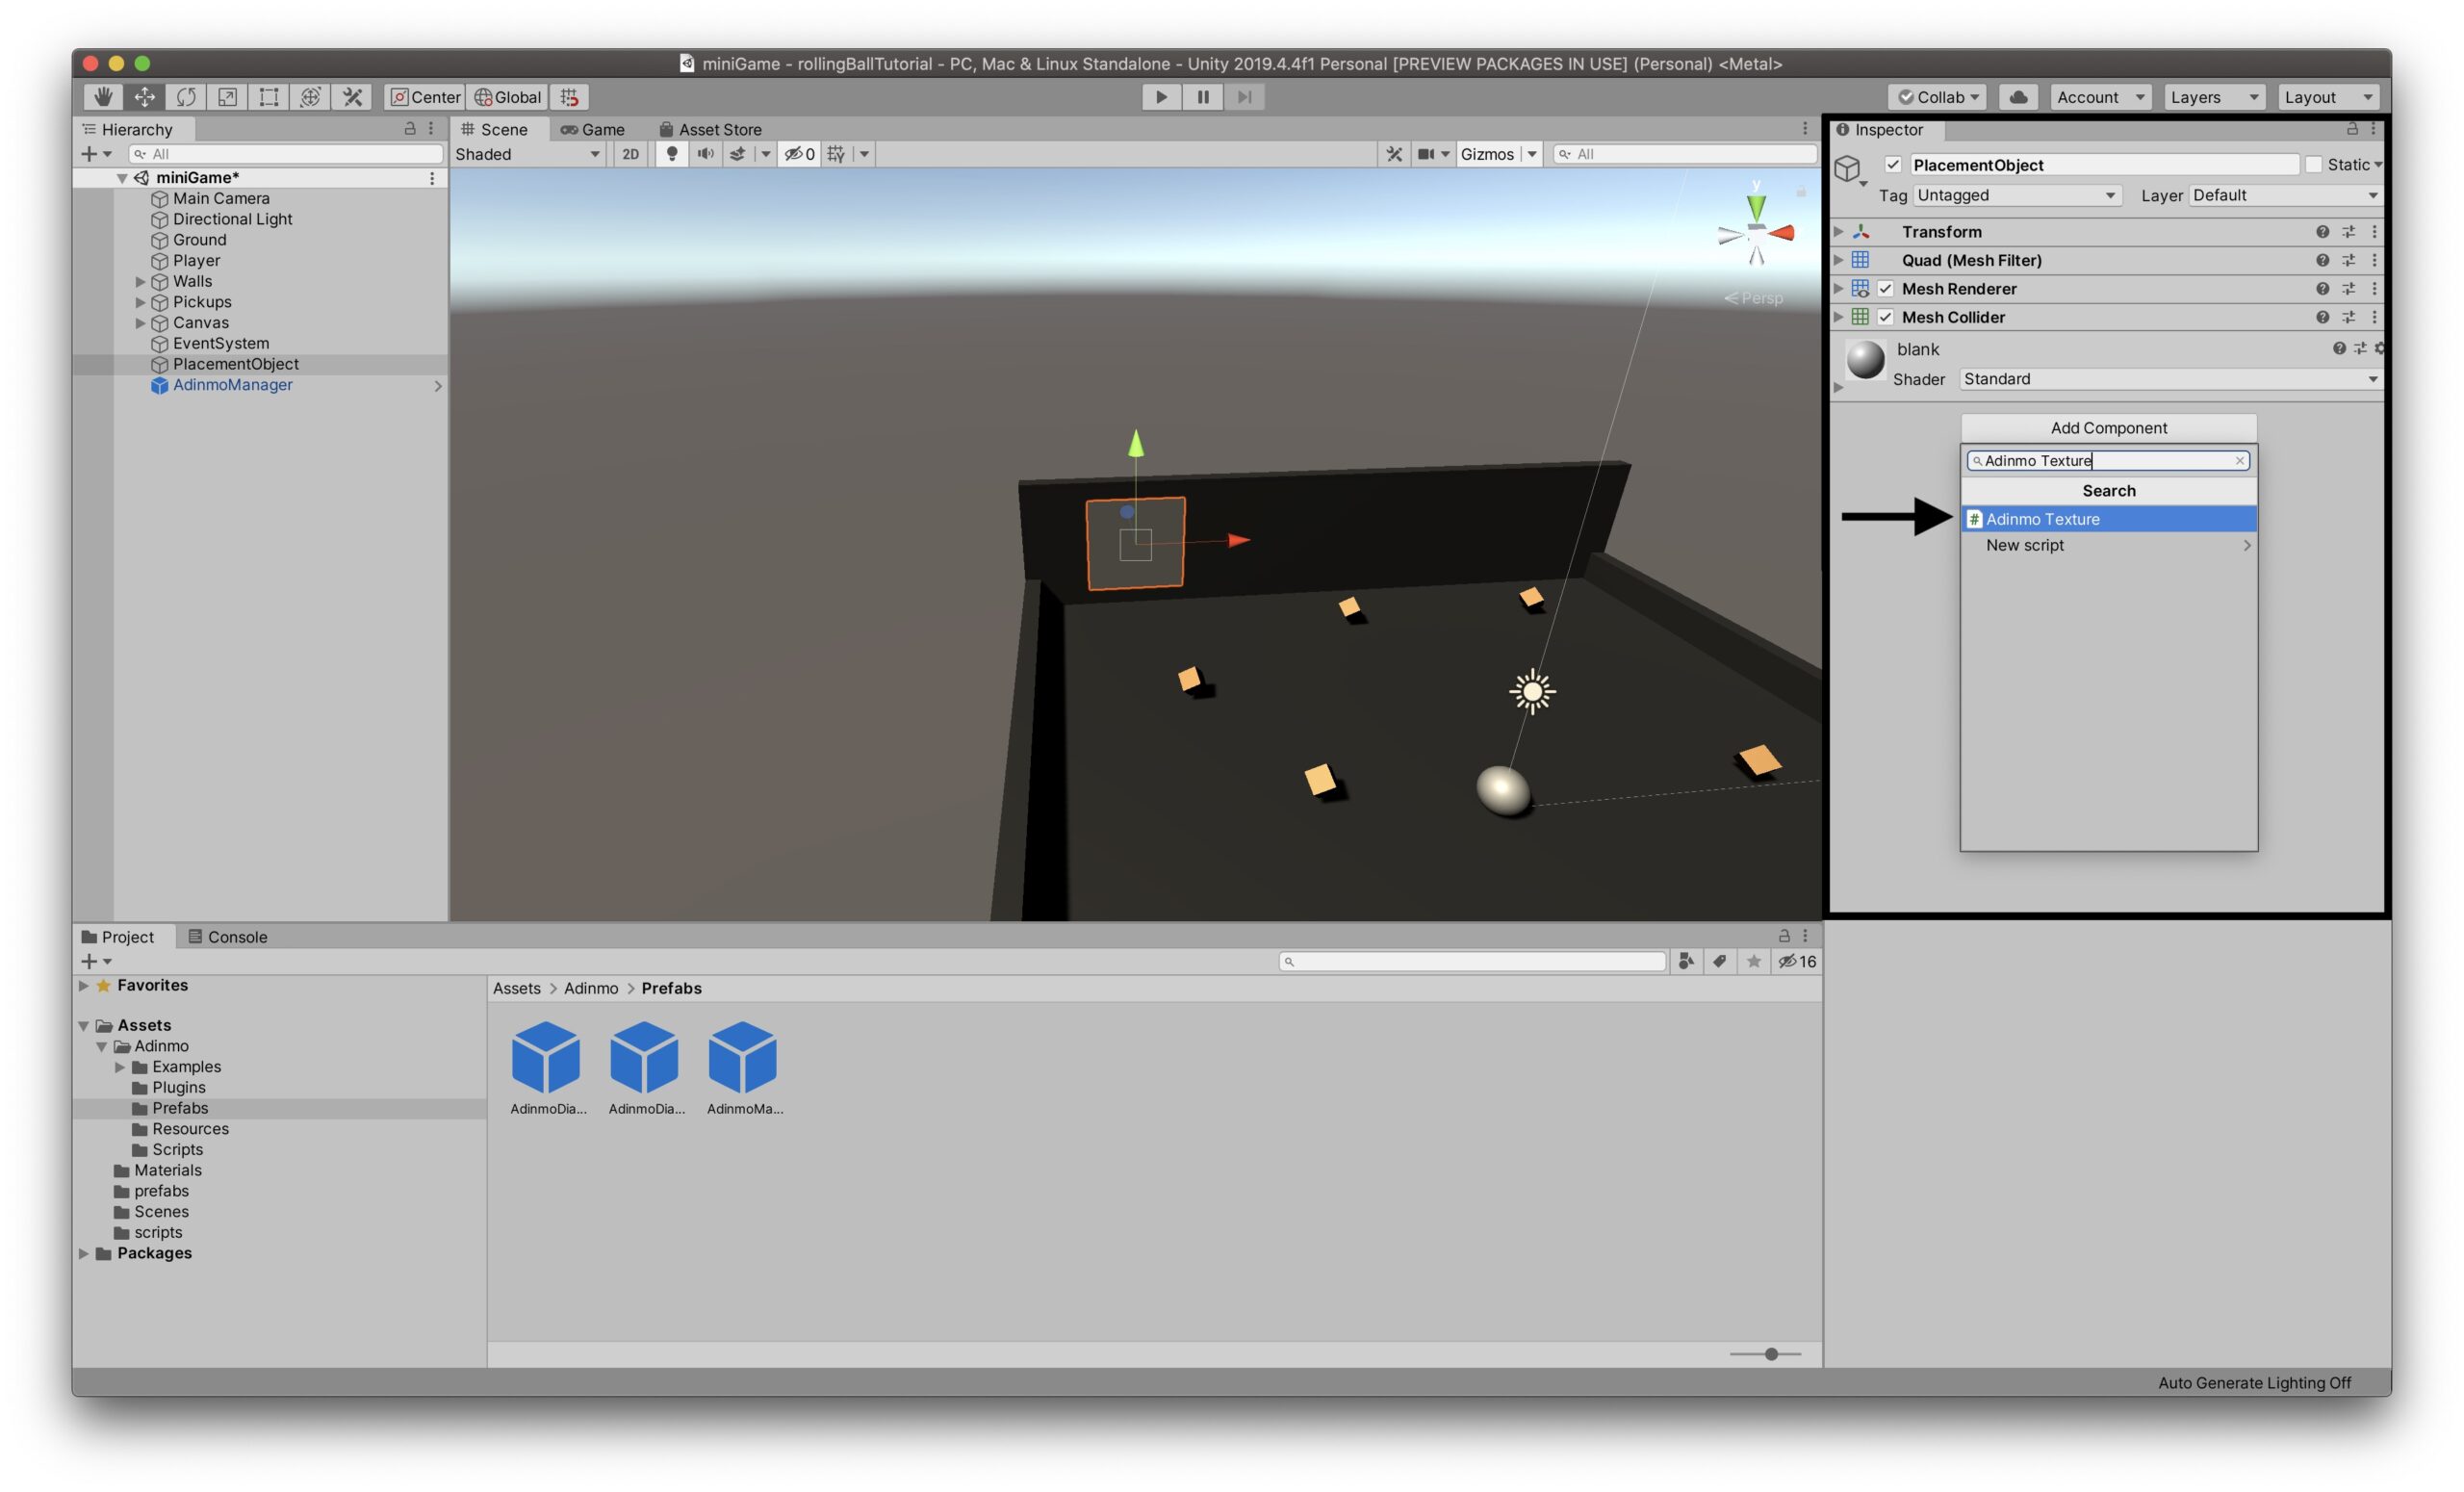Image resolution: width=2464 pixels, height=1492 pixels.
Task: Expand the Walls object
Action: pos(140,282)
